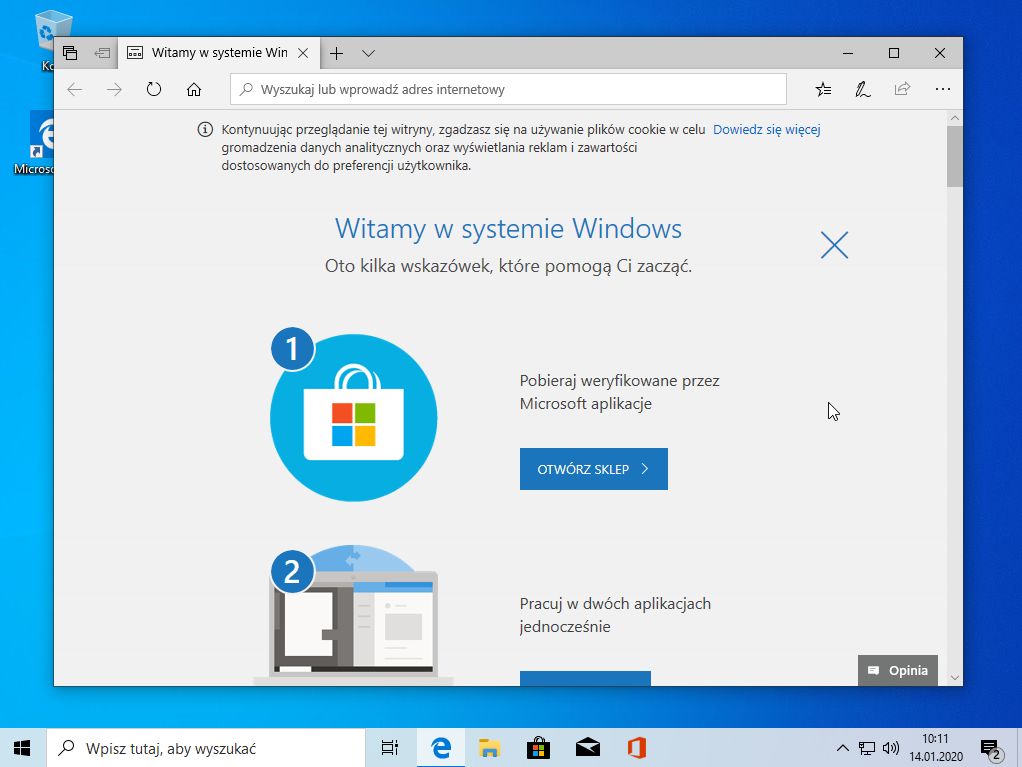Click the text 'Pracuj w dwóch aplikacjach jednocześnie'
This screenshot has width=1022, height=767.
click(x=615, y=615)
